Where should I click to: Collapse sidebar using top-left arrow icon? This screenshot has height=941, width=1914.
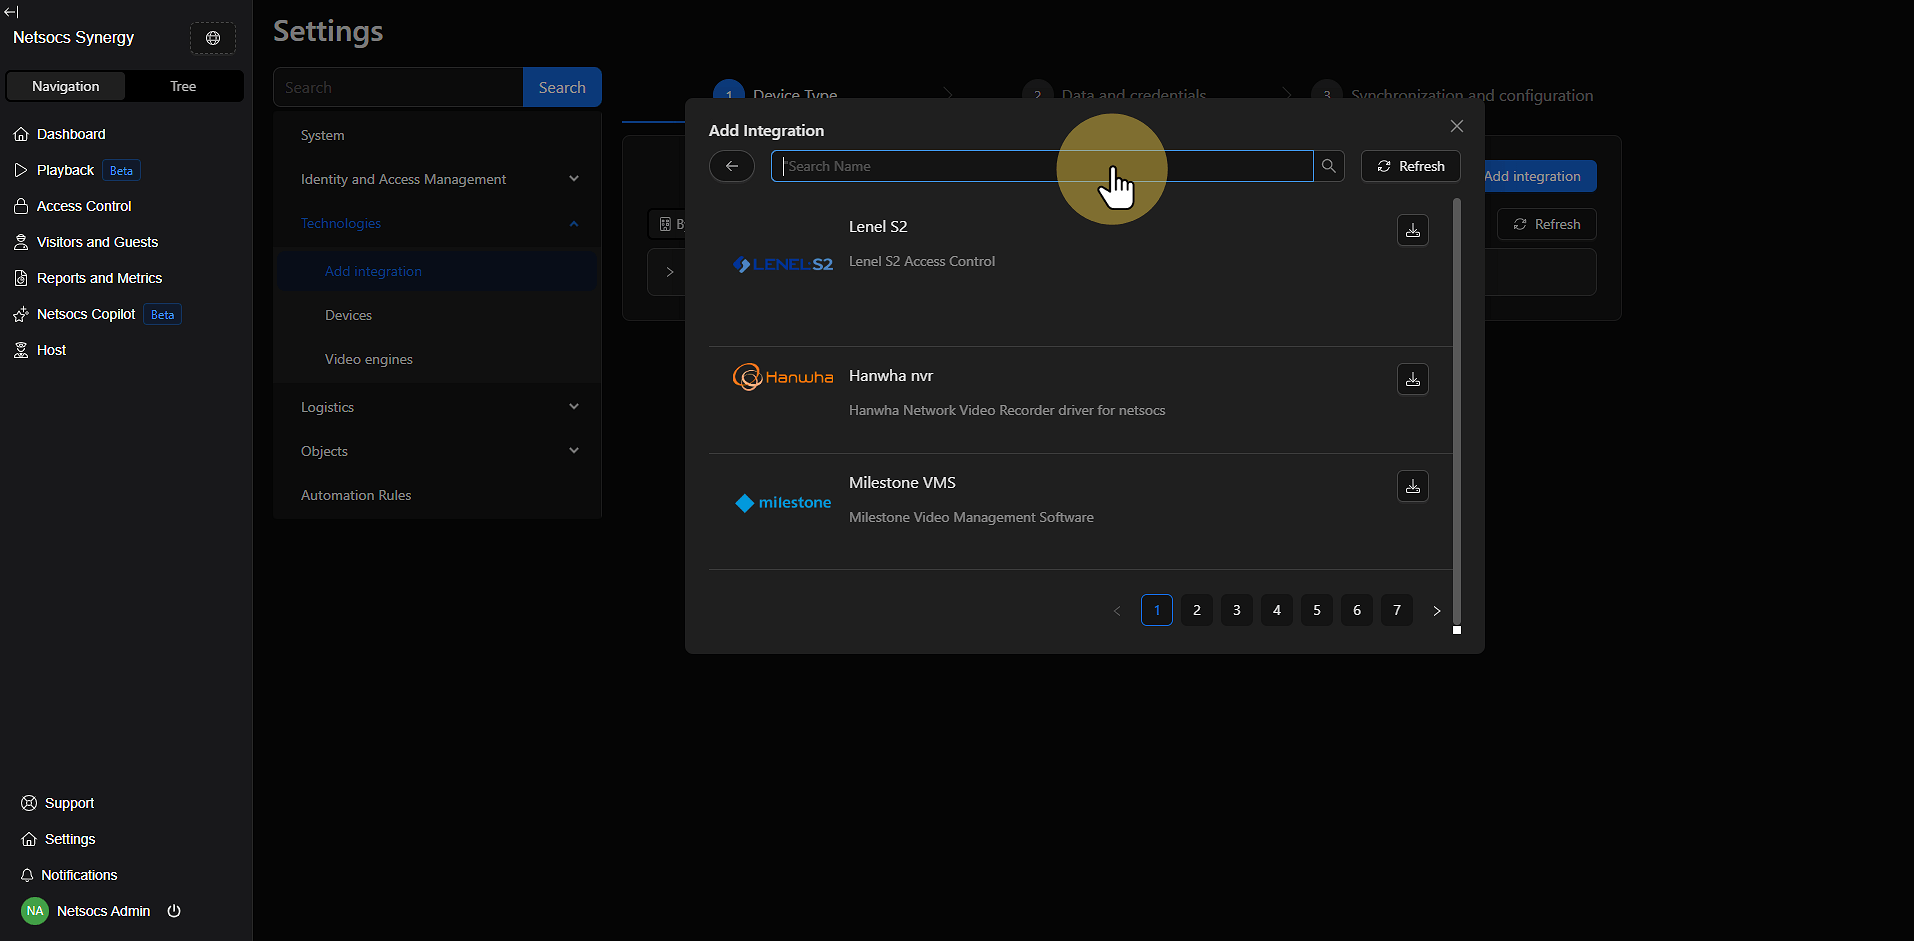pos(11,12)
